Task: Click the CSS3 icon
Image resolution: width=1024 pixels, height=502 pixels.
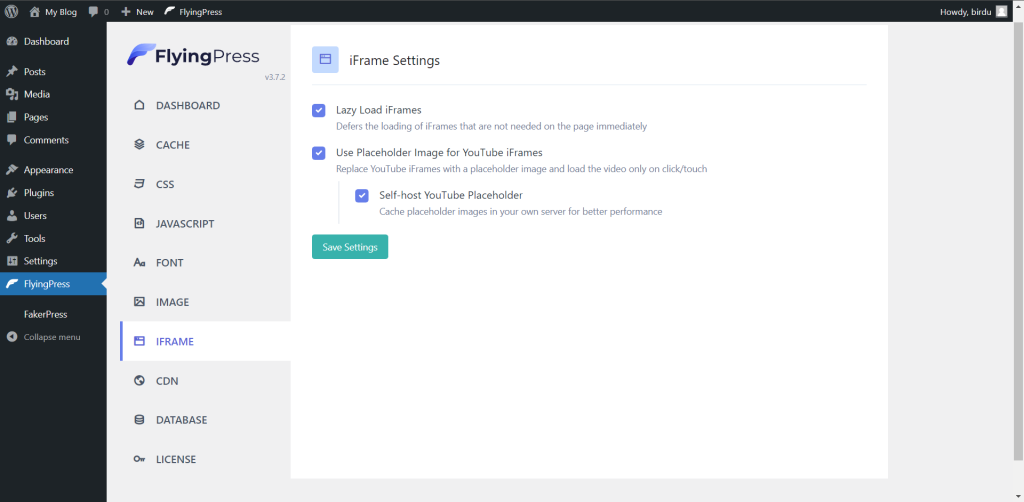Action: click(x=139, y=184)
